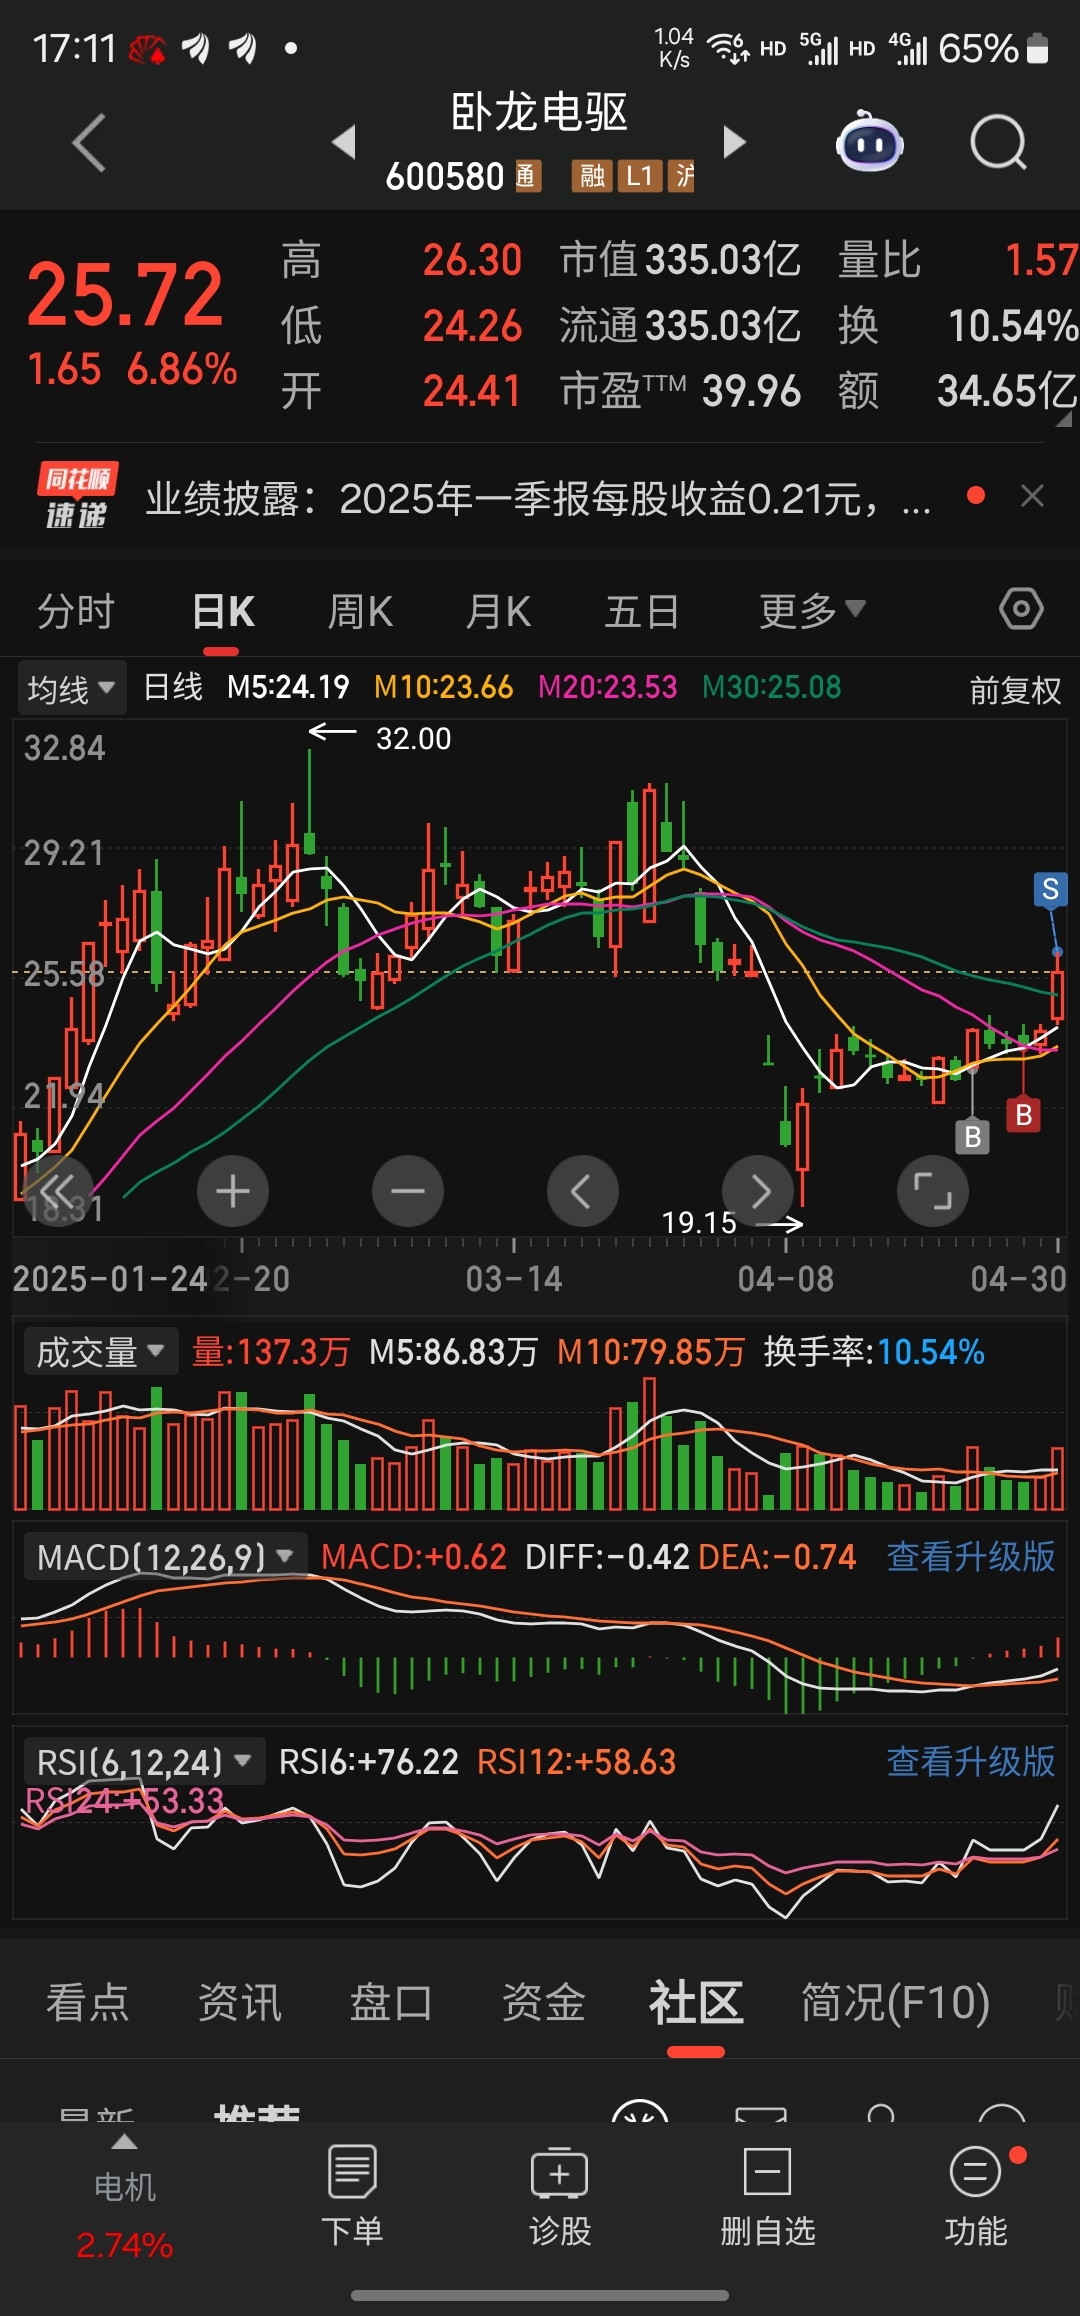
Task: Select the 五日 chart tab
Action: 642,611
